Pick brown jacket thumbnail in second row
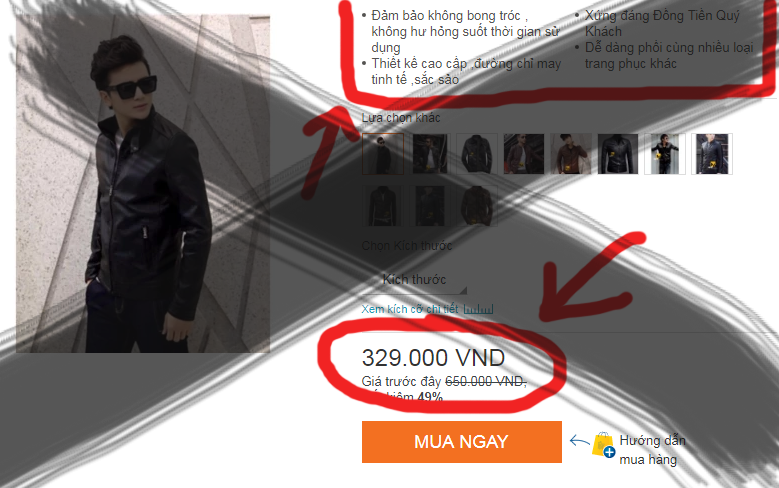This screenshot has width=779, height=488. [477, 206]
